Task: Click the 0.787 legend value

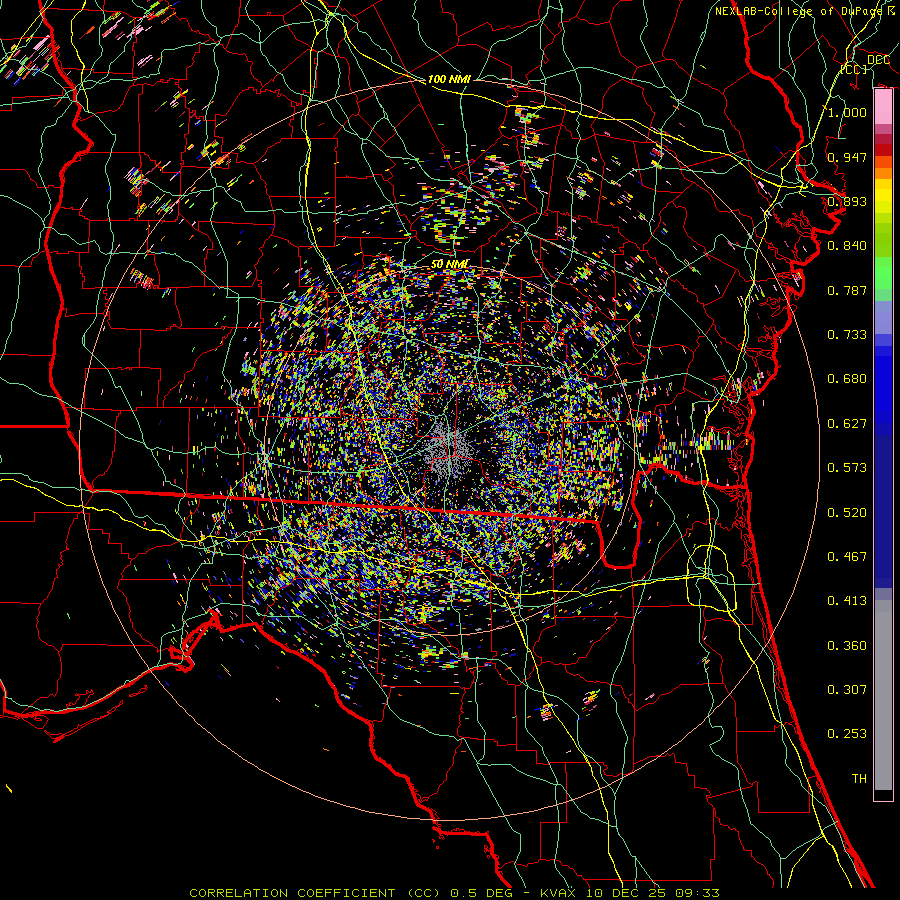Action: (x=847, y=290)
